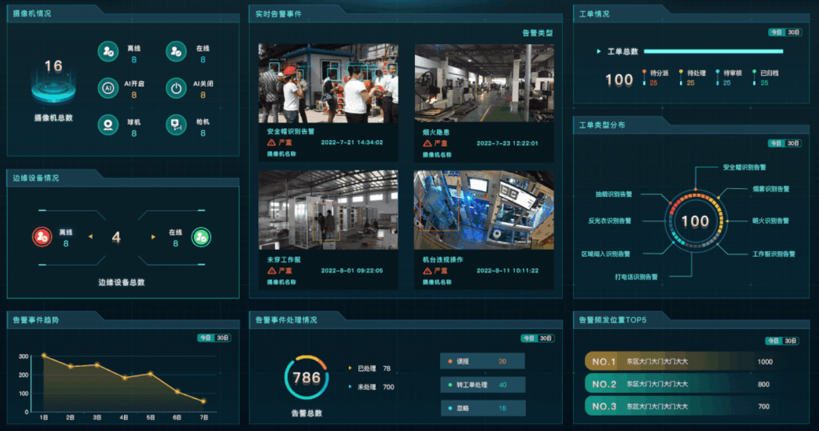Screen dimensions: 819x431
Task: Click the green online edge device icon
Action: [x=201, y=237]
